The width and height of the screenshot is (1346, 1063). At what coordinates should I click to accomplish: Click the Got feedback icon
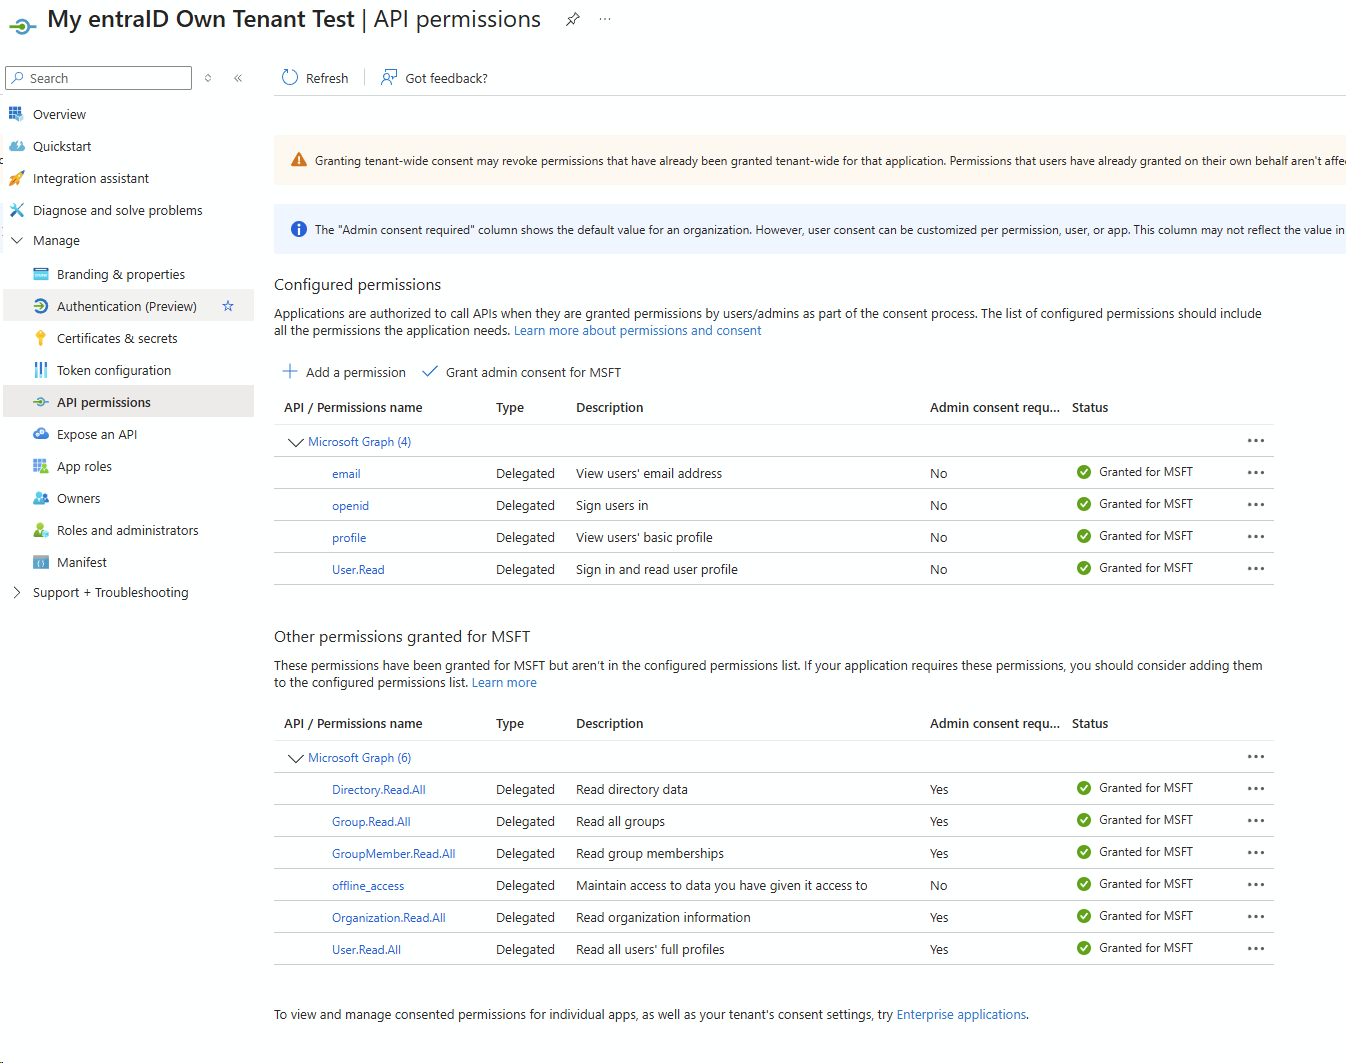click(x=389, y=78)
